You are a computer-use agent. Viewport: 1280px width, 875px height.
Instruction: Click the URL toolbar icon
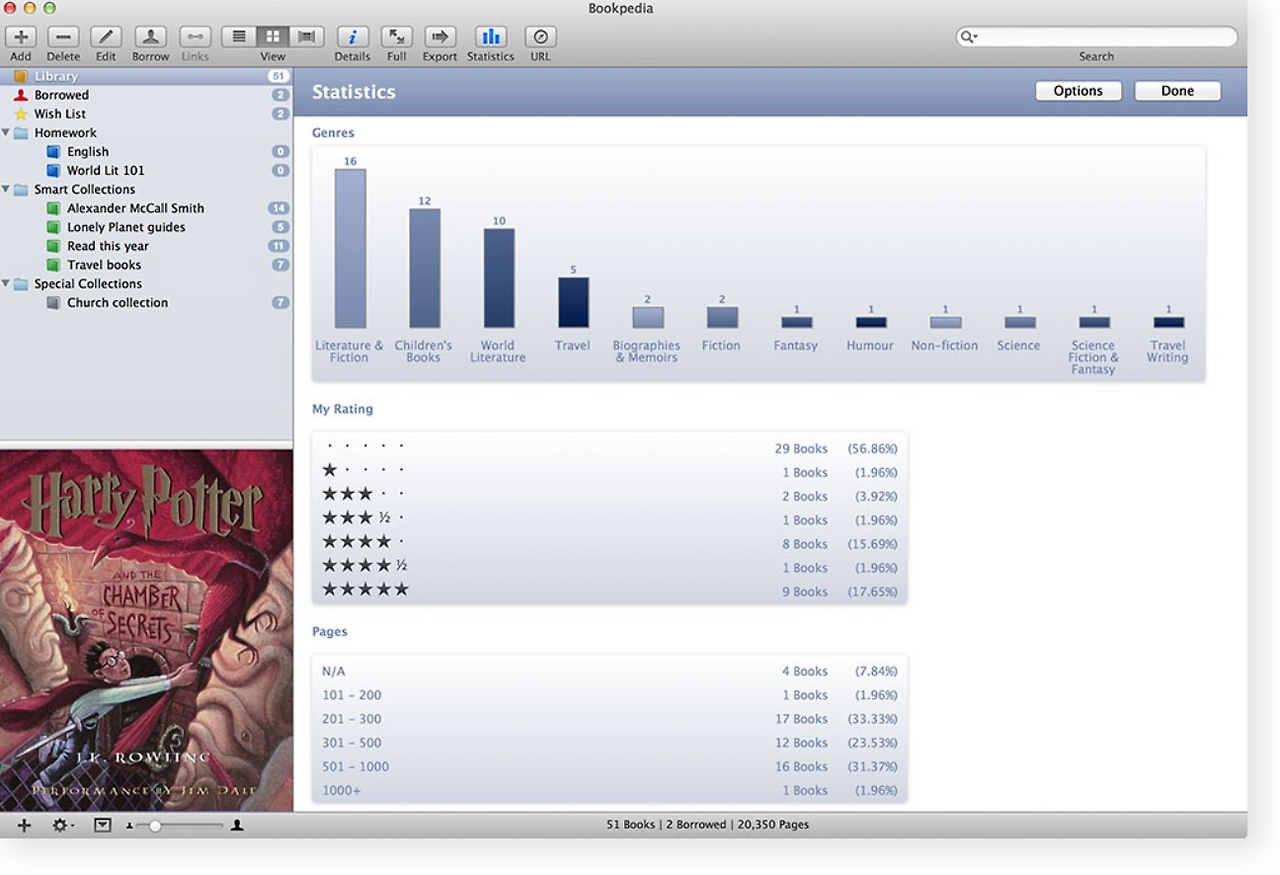(540, 37)
